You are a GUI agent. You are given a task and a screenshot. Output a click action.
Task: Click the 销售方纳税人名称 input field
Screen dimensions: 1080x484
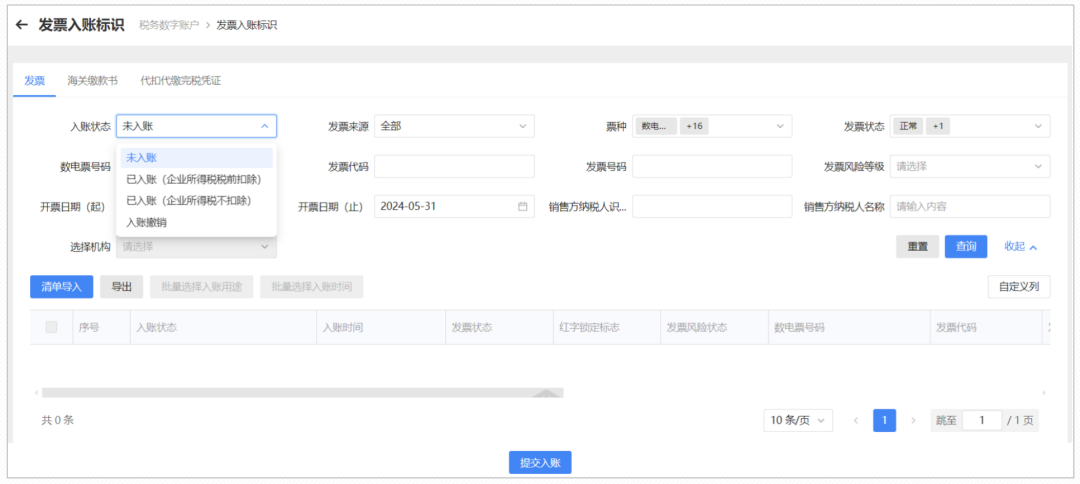click(x=969, y=206)
